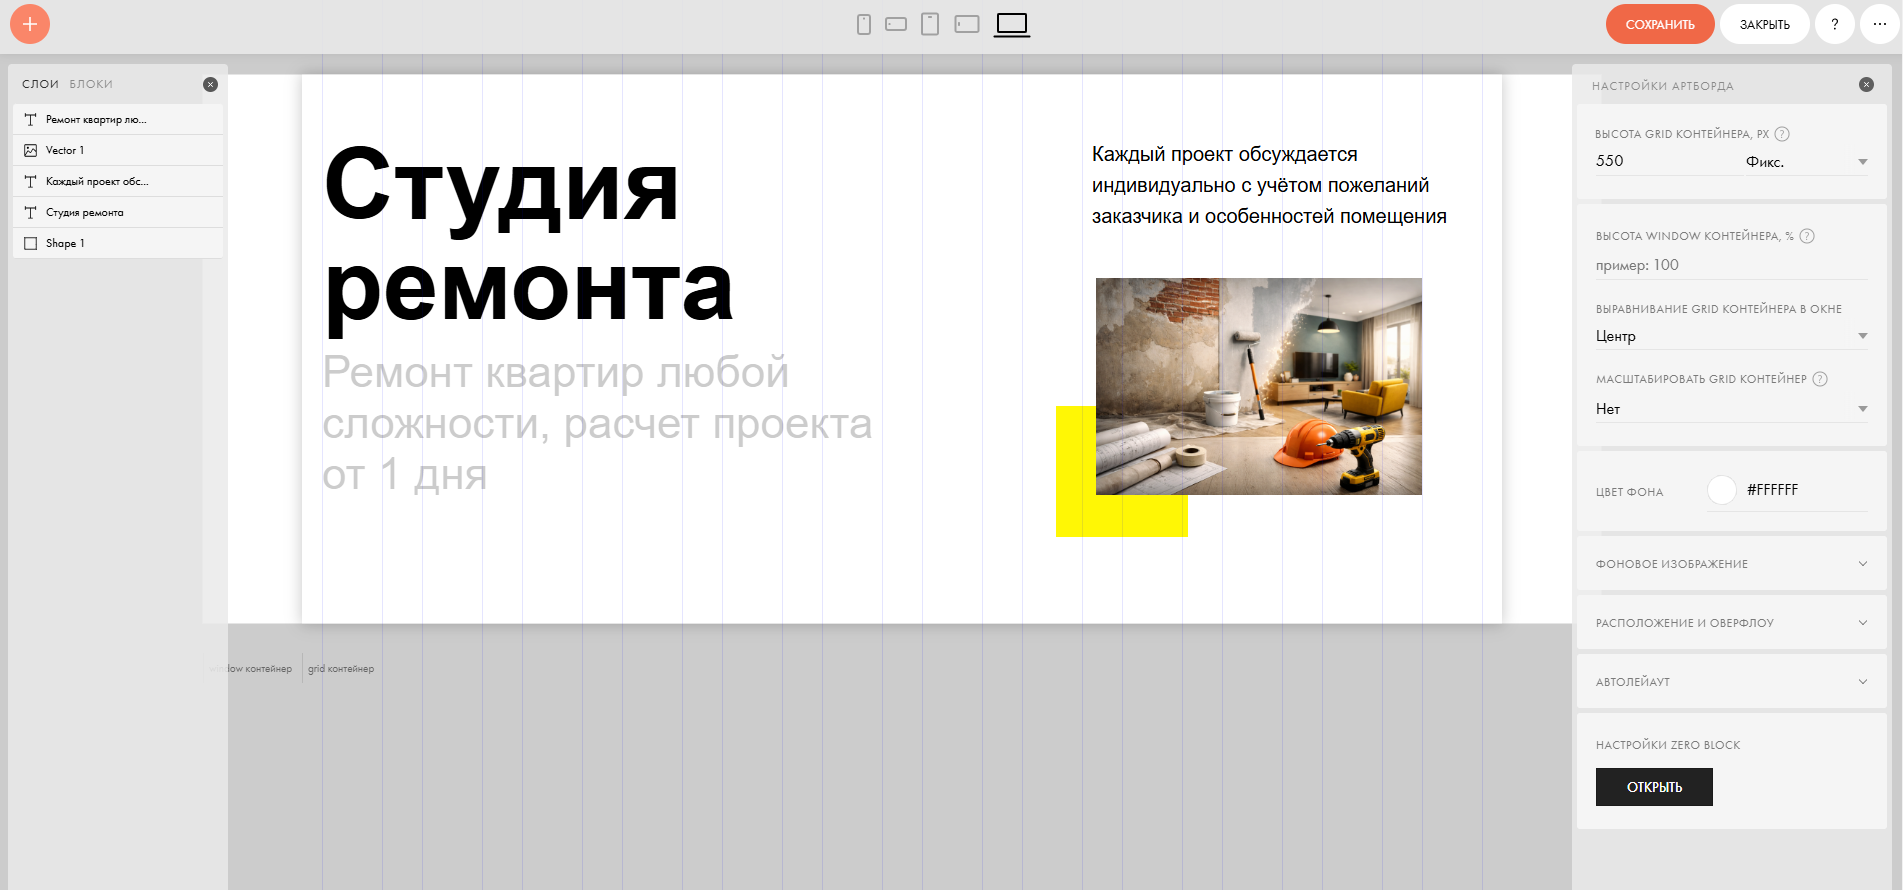
Task: Click the Открыть Zero Block settings button
Action: [x=1654, y=787]
